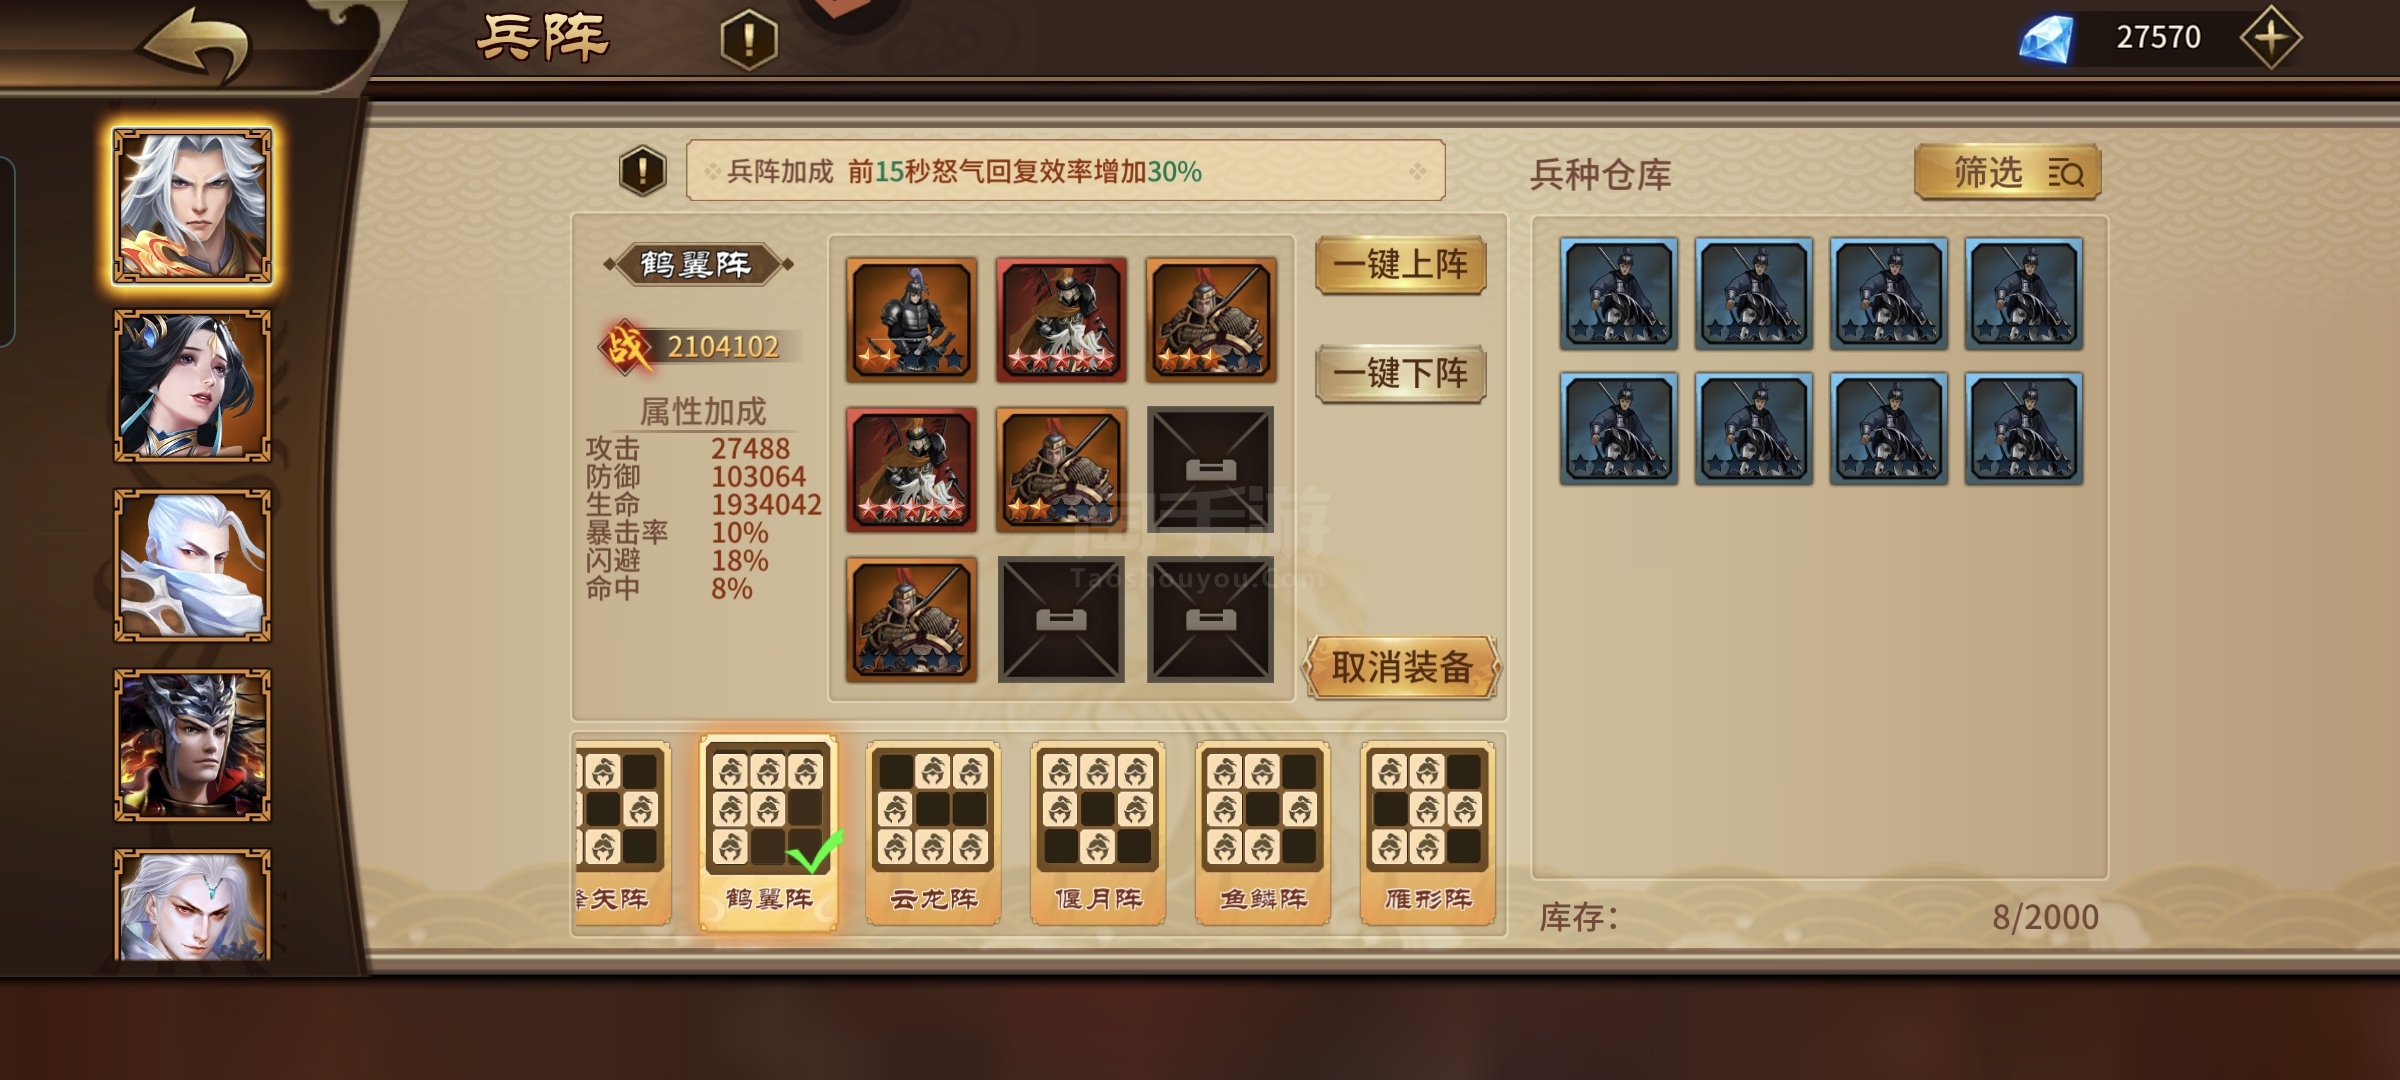This screenshot has height=1080, width=2400.
Task: Select the checked 鹤翼阵 formation
Action: 768,832
